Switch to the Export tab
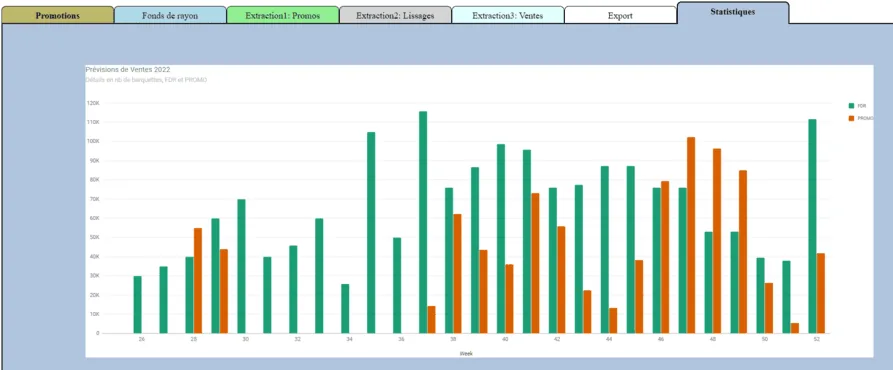This screenshot has height=370, width=893. tap(620, 15)
